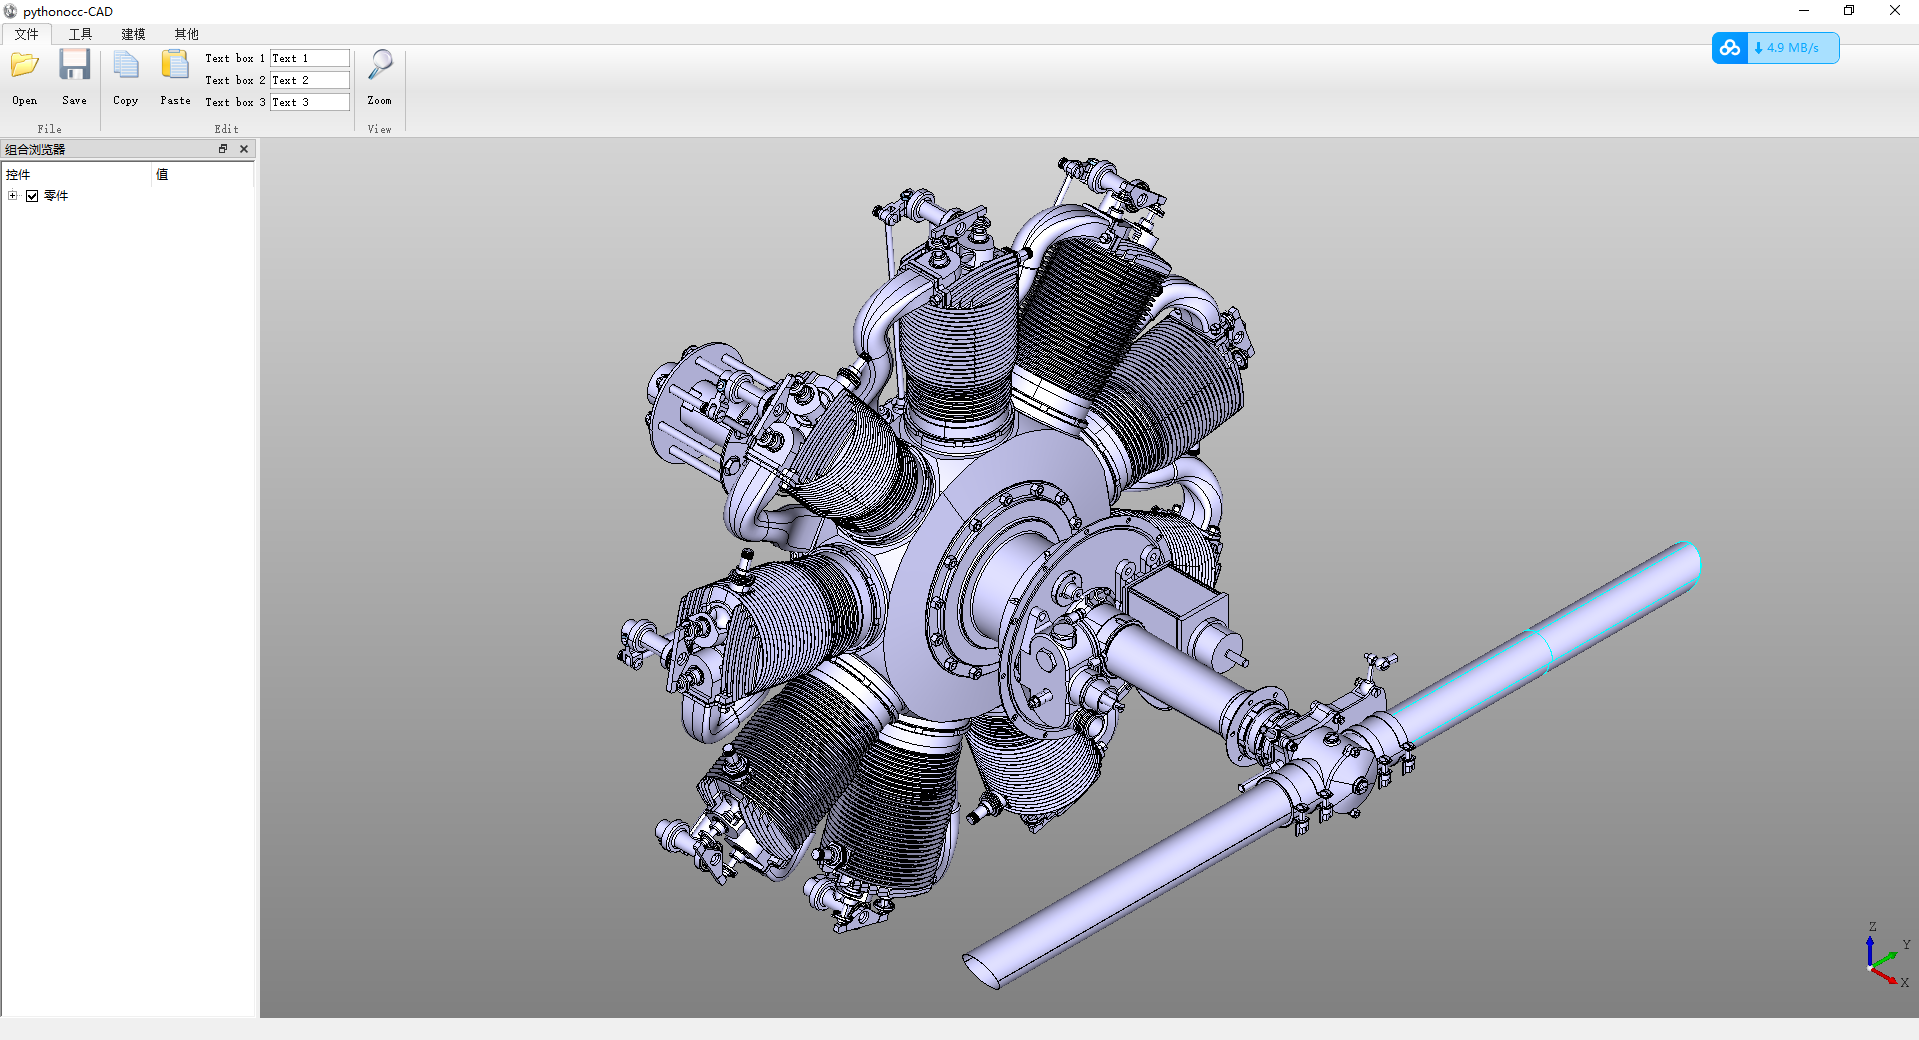Image resolution: width=1919 pixels, height=1040 pixels.
Task: Click the Text box 3 input field
Action: [309, 101]
